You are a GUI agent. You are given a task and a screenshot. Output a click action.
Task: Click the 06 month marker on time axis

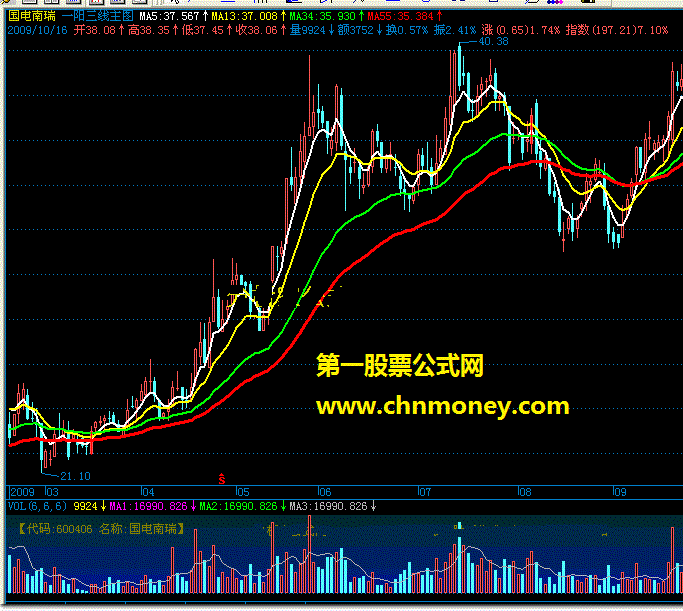click(325, 492)
